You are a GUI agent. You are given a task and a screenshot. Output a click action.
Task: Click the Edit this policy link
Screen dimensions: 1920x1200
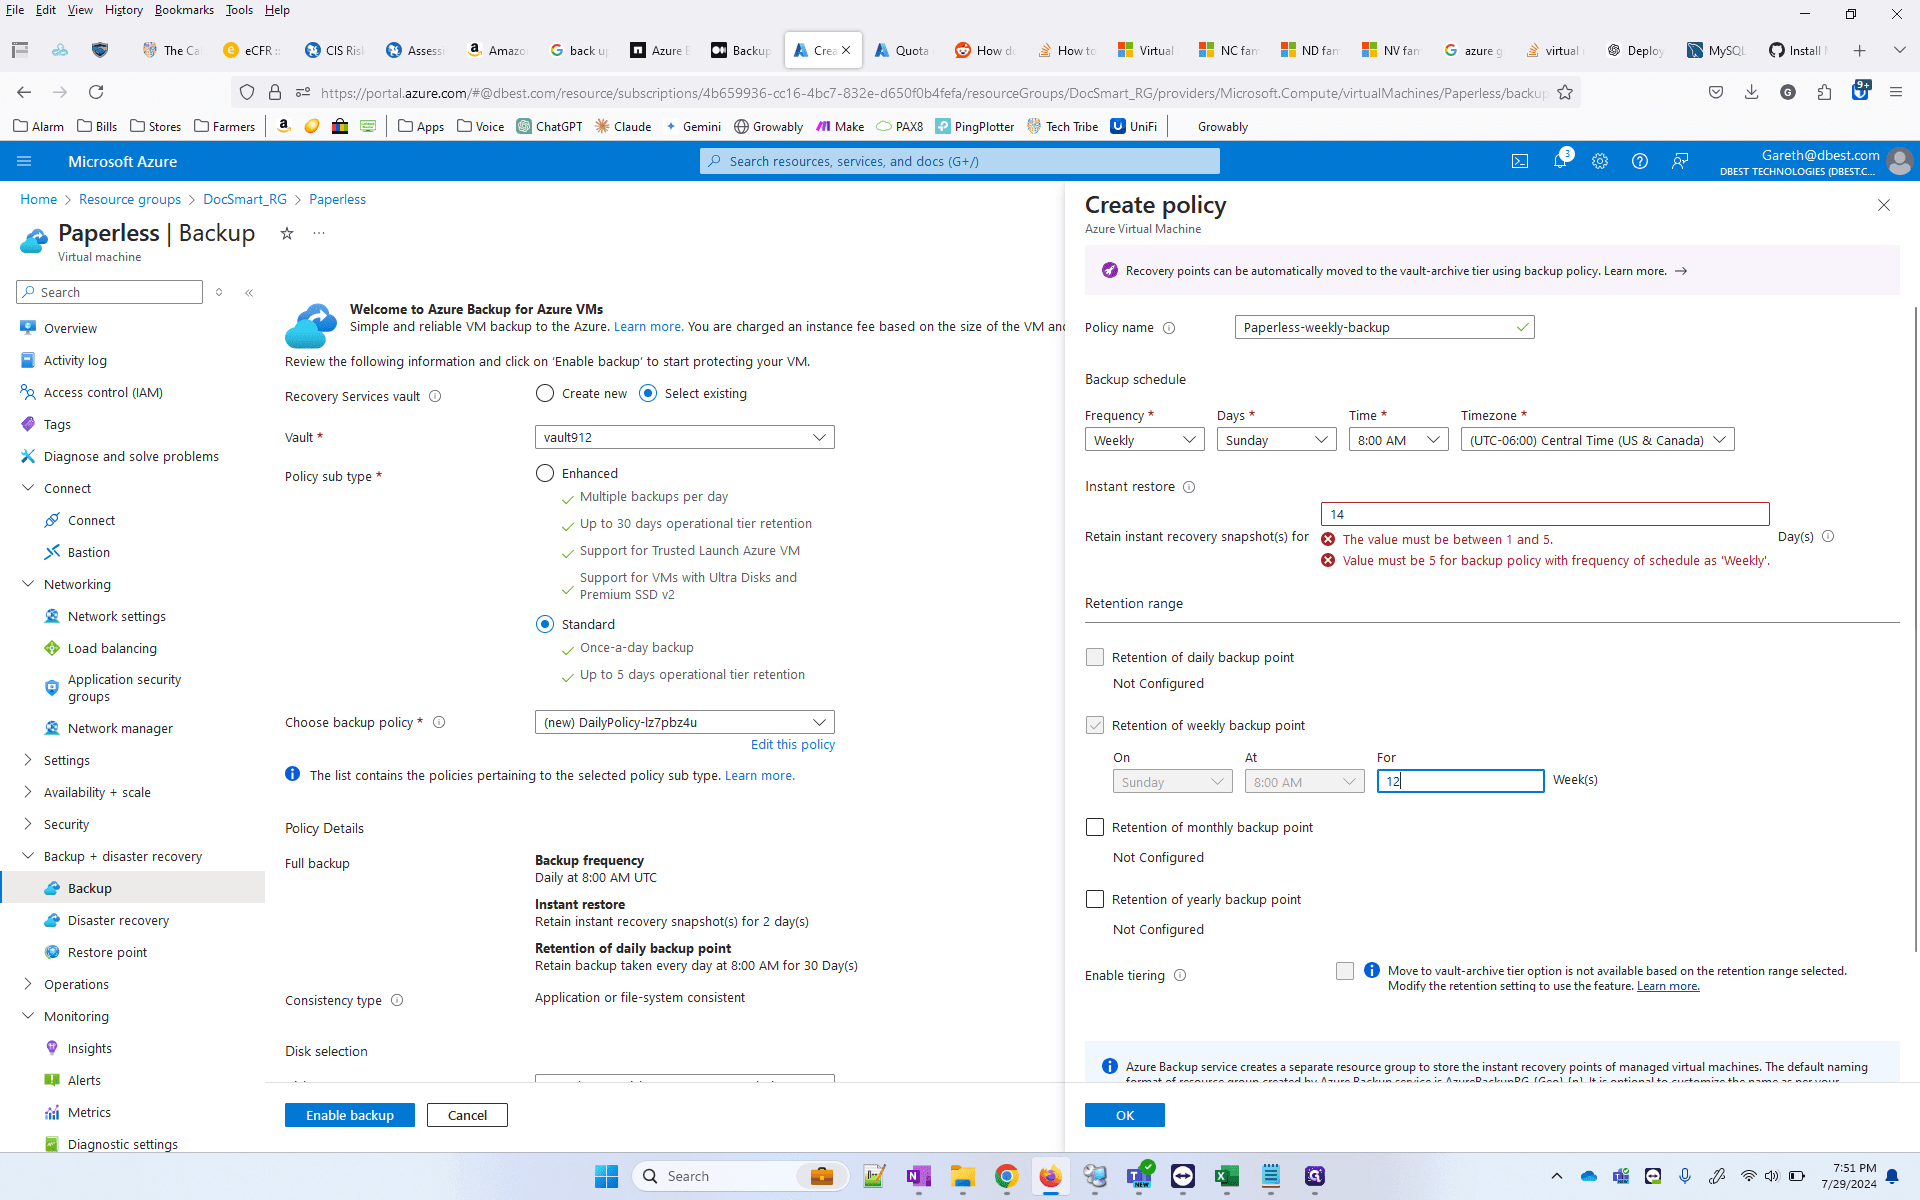[x=793, y=745]
